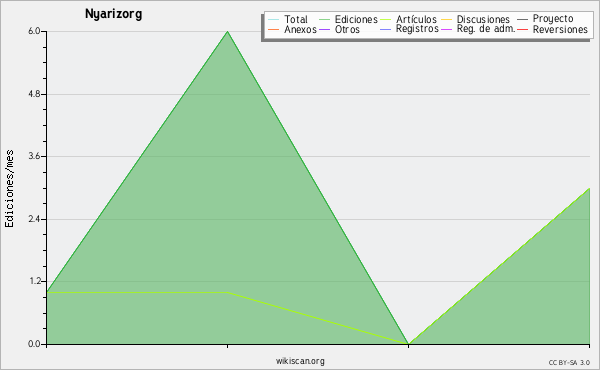Click the CC BY-SA 3.0 license text
The width and height of the screenshot is (600, 370).
[569, 362]
